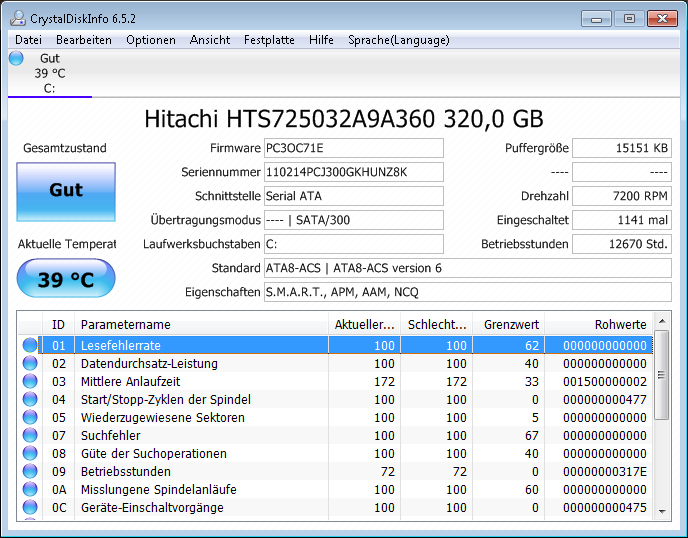
Task: Select the Gut 39 °C C: disk tab
Action: click(50, 73)
